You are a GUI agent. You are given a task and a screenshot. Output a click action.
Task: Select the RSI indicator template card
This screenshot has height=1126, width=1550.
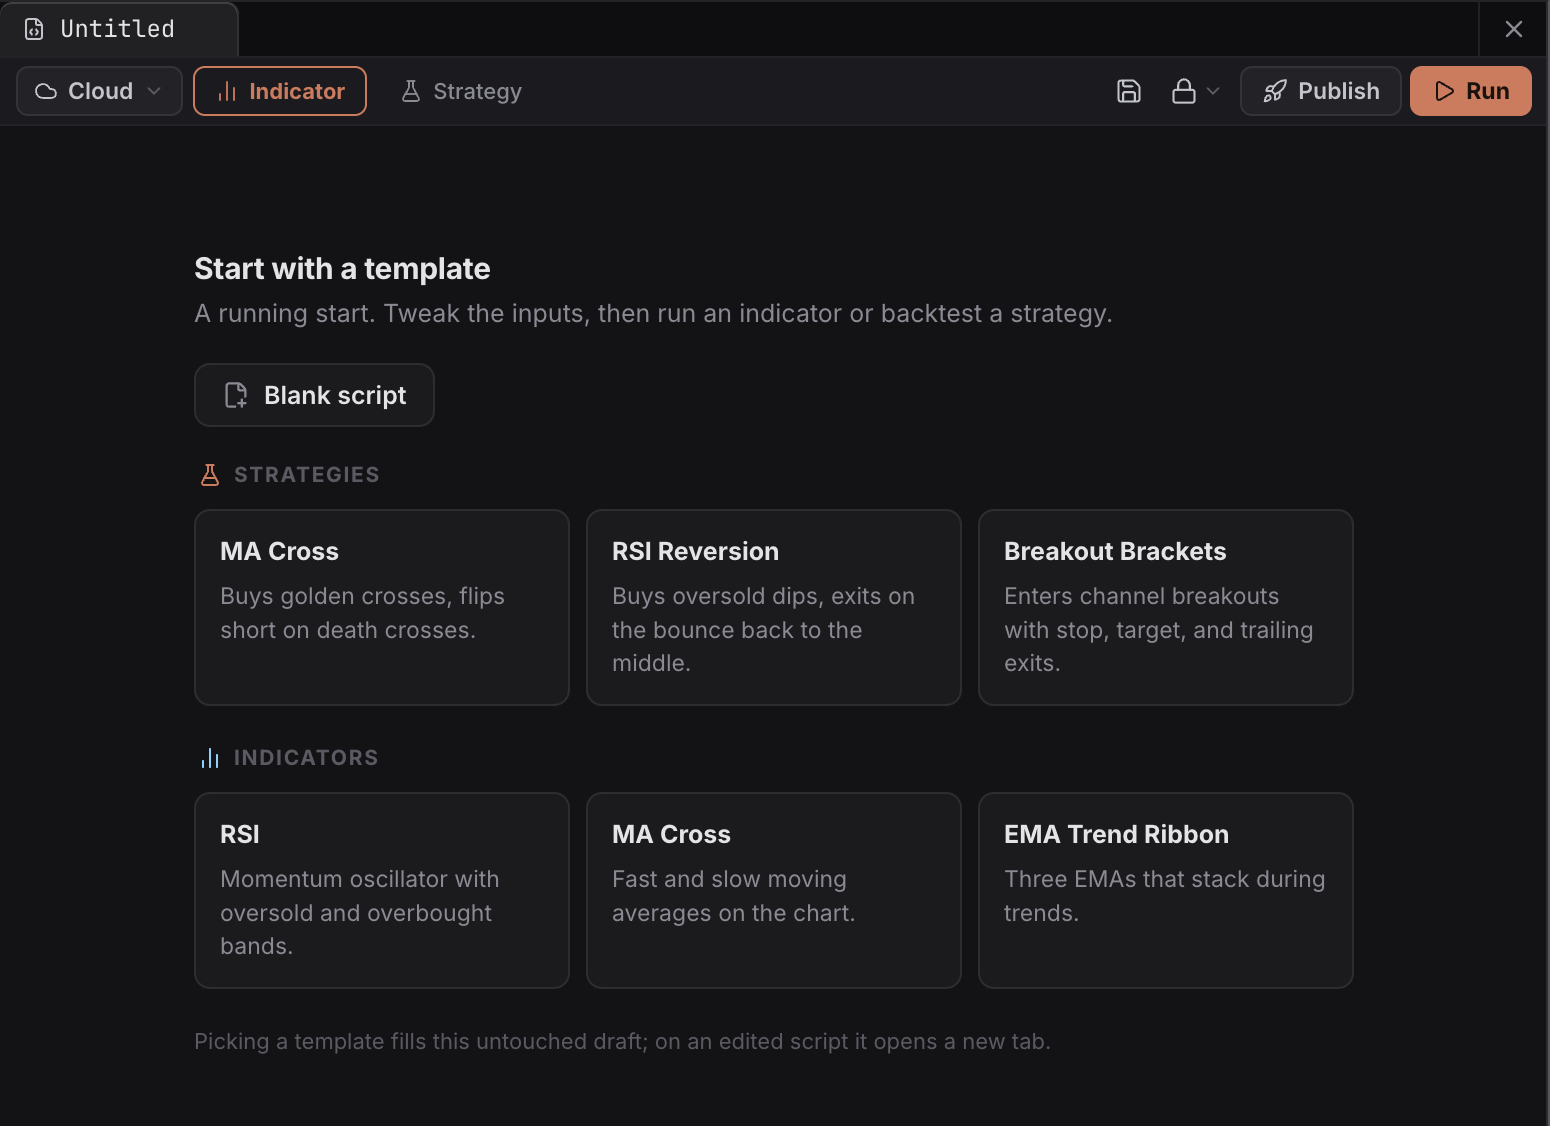(x=382, y=891)
